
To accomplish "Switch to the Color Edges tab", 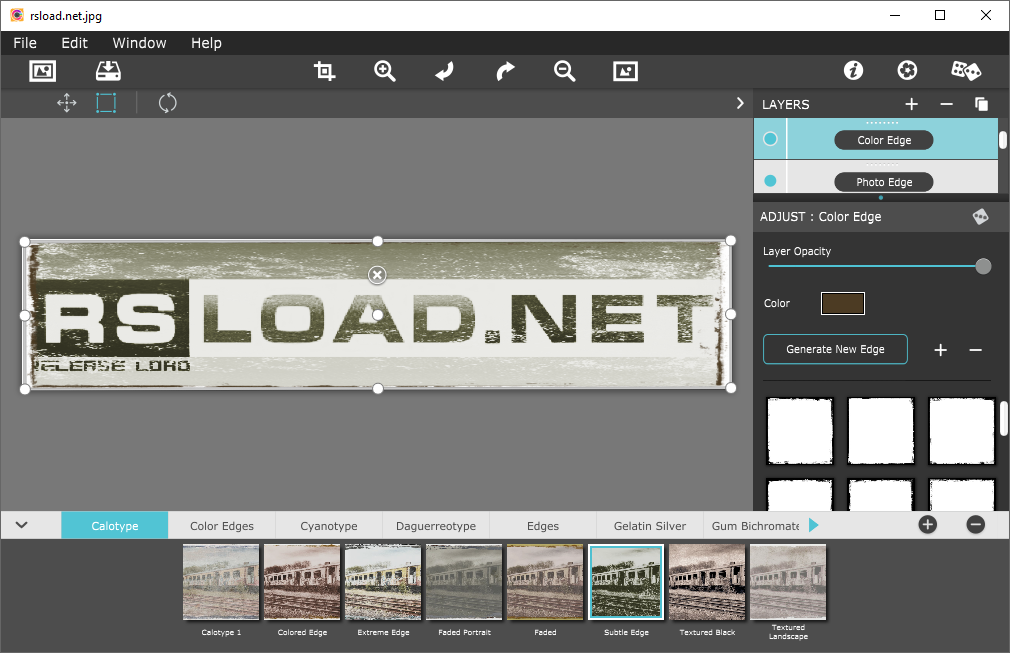I will pos(222,525).
